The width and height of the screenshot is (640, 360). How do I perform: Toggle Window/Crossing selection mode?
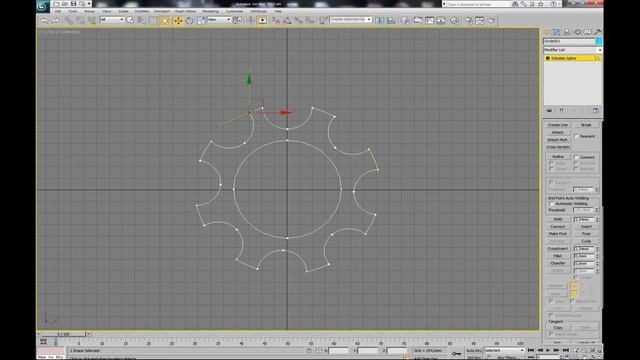164,20
